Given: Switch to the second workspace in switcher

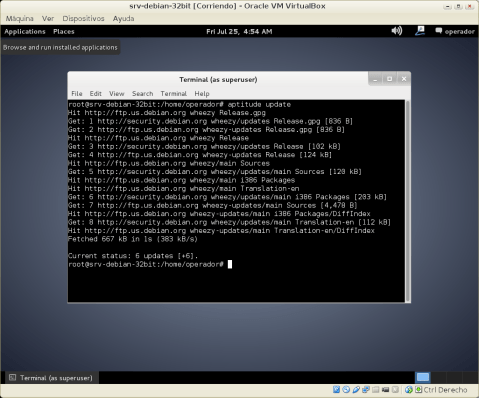Looking at the screenshot, I should click(x=439, y=377).
